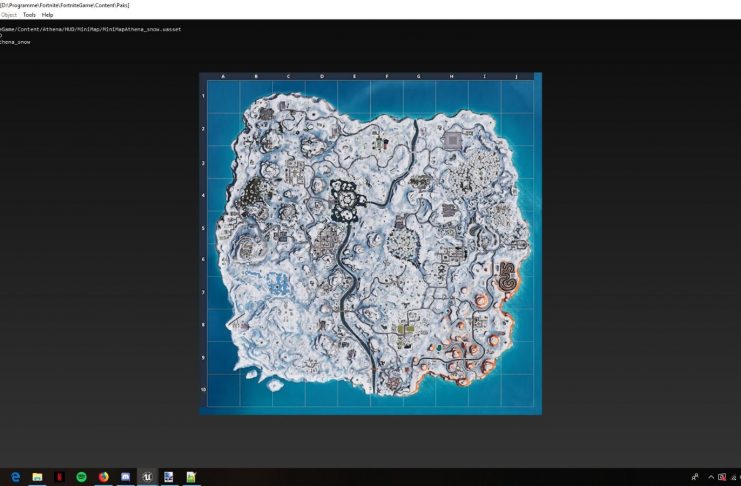The height and width of the screenshot is (486, 741).
Task: Click the snow minimap texture preview
Action: [370, 243]
